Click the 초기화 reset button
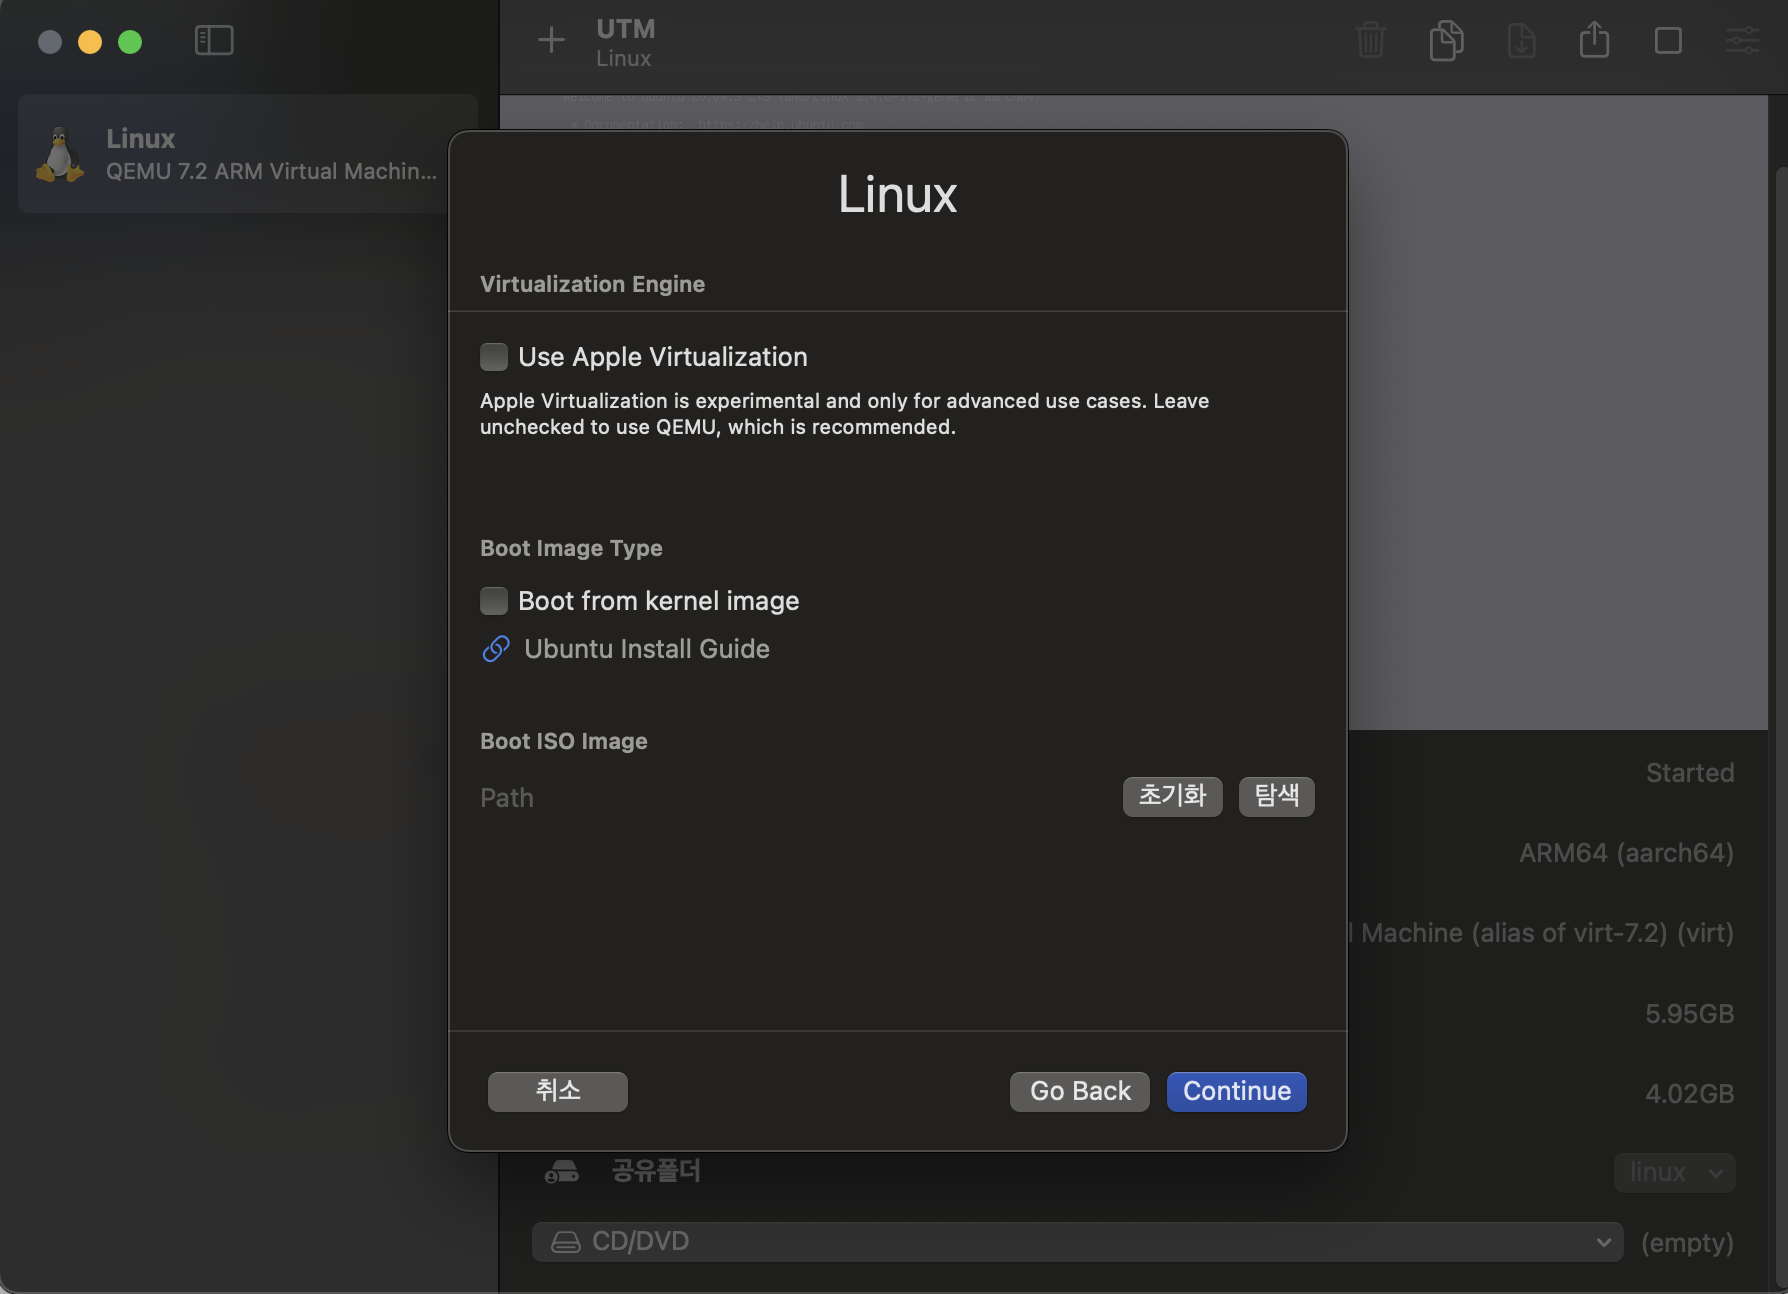 point(1172,797)
